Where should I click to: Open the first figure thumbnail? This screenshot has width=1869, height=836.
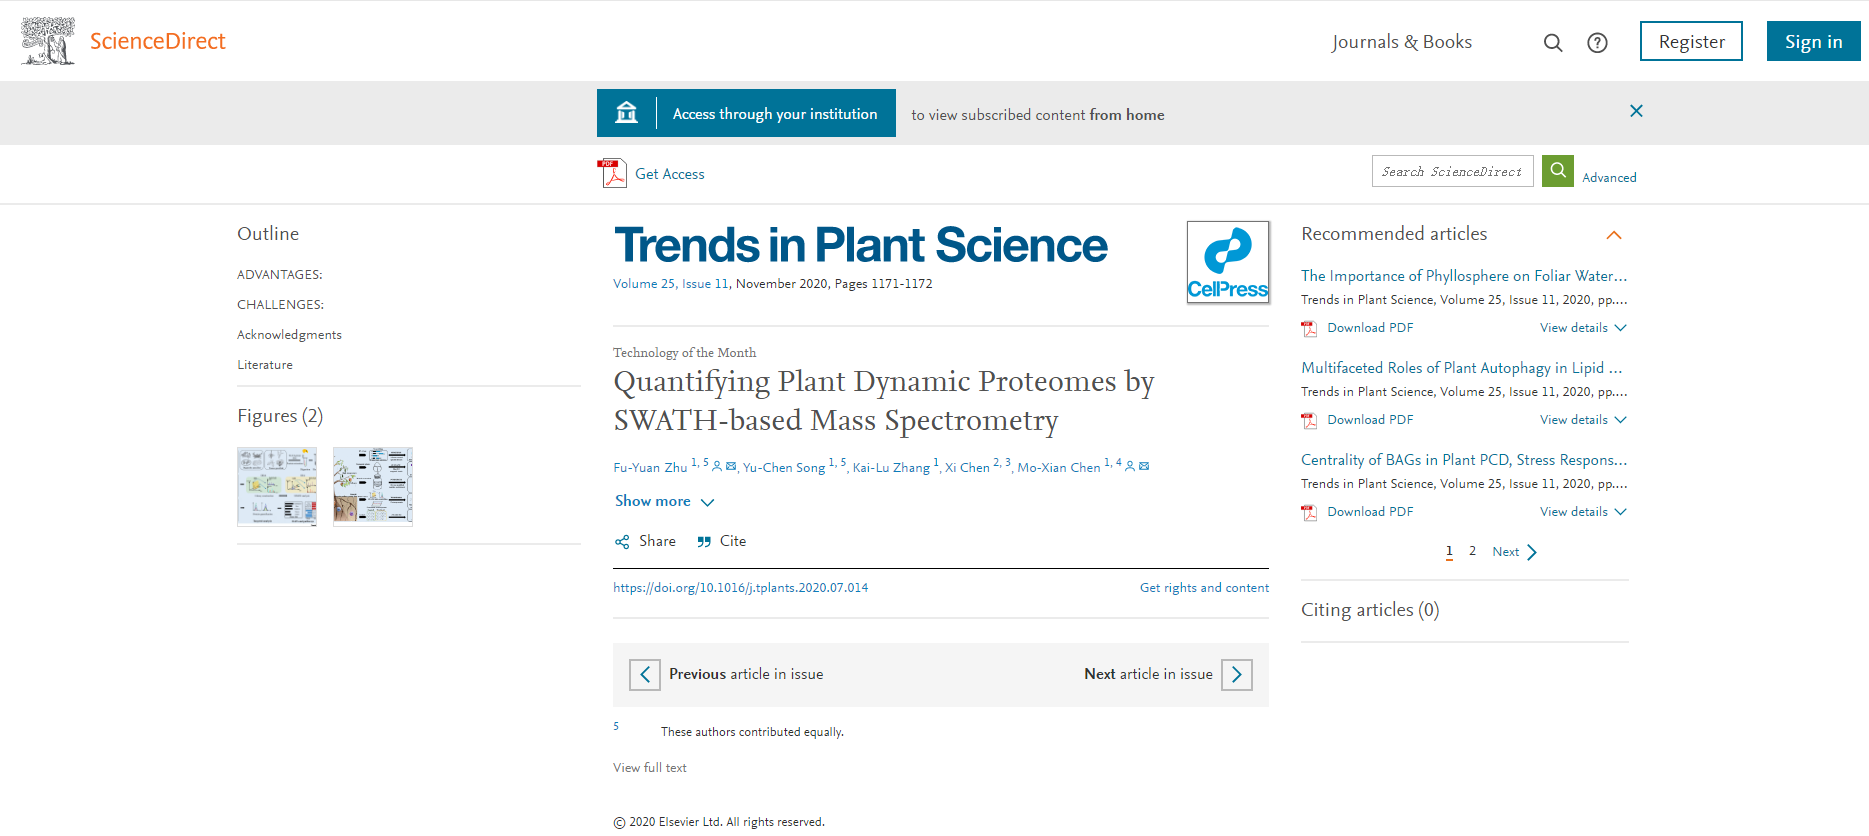277,487
